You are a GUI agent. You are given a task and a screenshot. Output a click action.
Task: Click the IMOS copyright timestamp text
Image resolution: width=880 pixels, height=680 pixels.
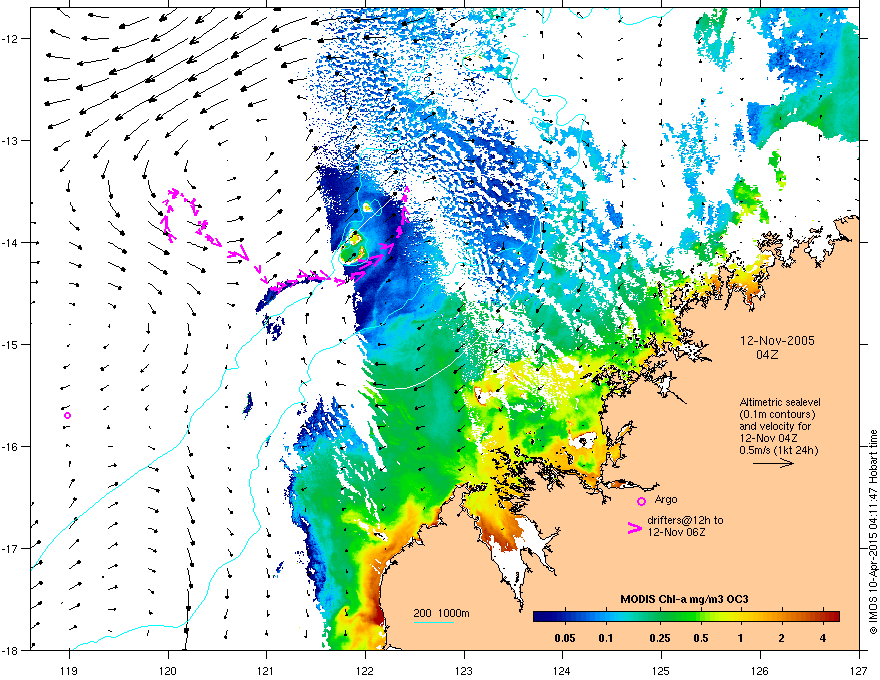click(x=873, y=532)
